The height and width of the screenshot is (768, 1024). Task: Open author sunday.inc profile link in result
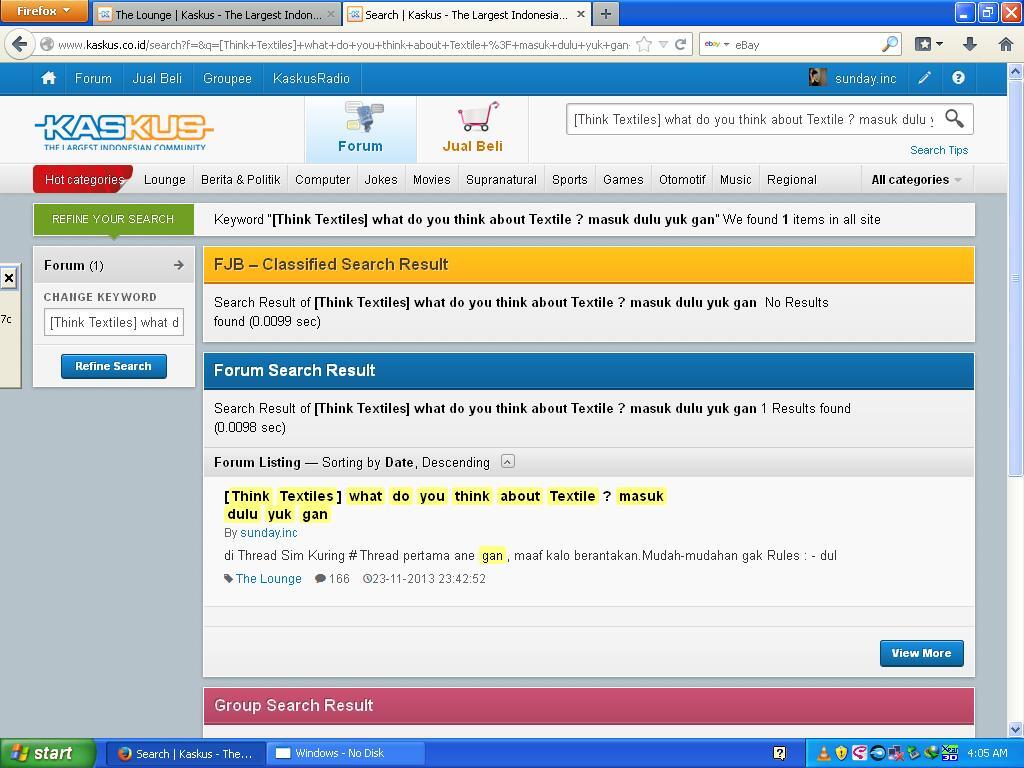268,533
